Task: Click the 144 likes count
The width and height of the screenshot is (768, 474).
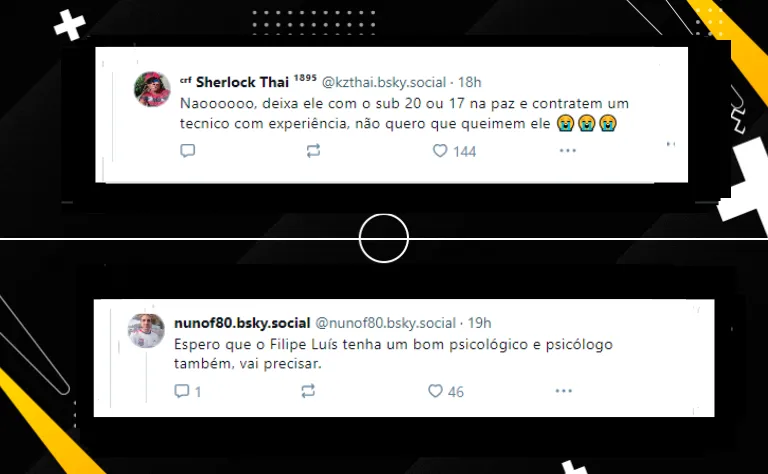Action: coord(464,151)
